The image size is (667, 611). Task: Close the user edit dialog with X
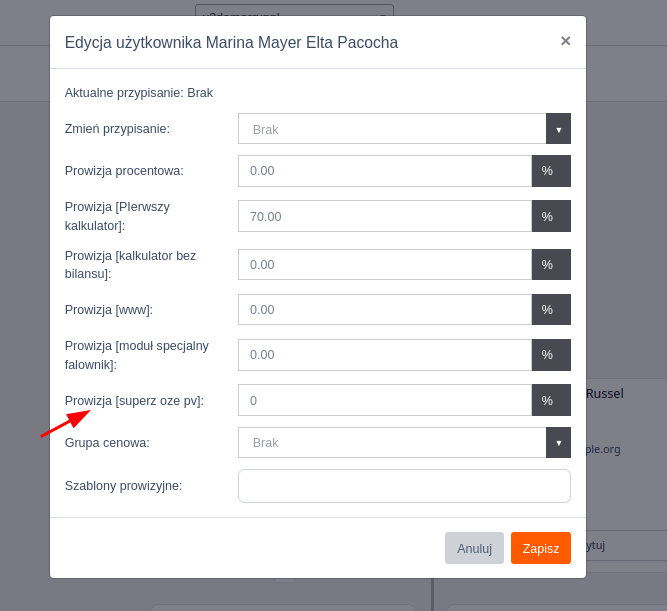pyautogui.click(x=565, y=41)
